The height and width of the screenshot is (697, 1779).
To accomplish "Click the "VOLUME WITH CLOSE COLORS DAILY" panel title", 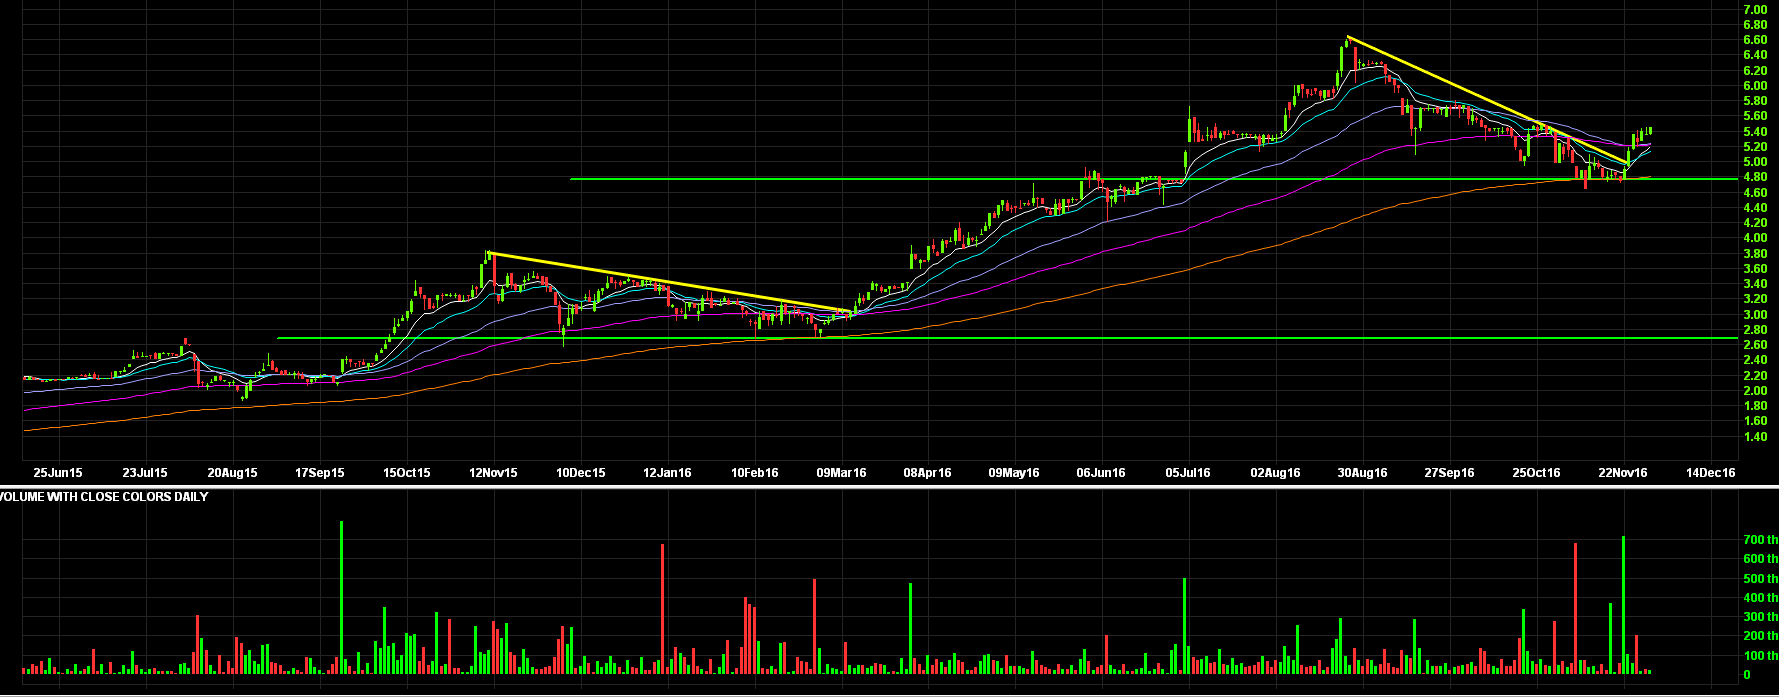I will [104, 497].
